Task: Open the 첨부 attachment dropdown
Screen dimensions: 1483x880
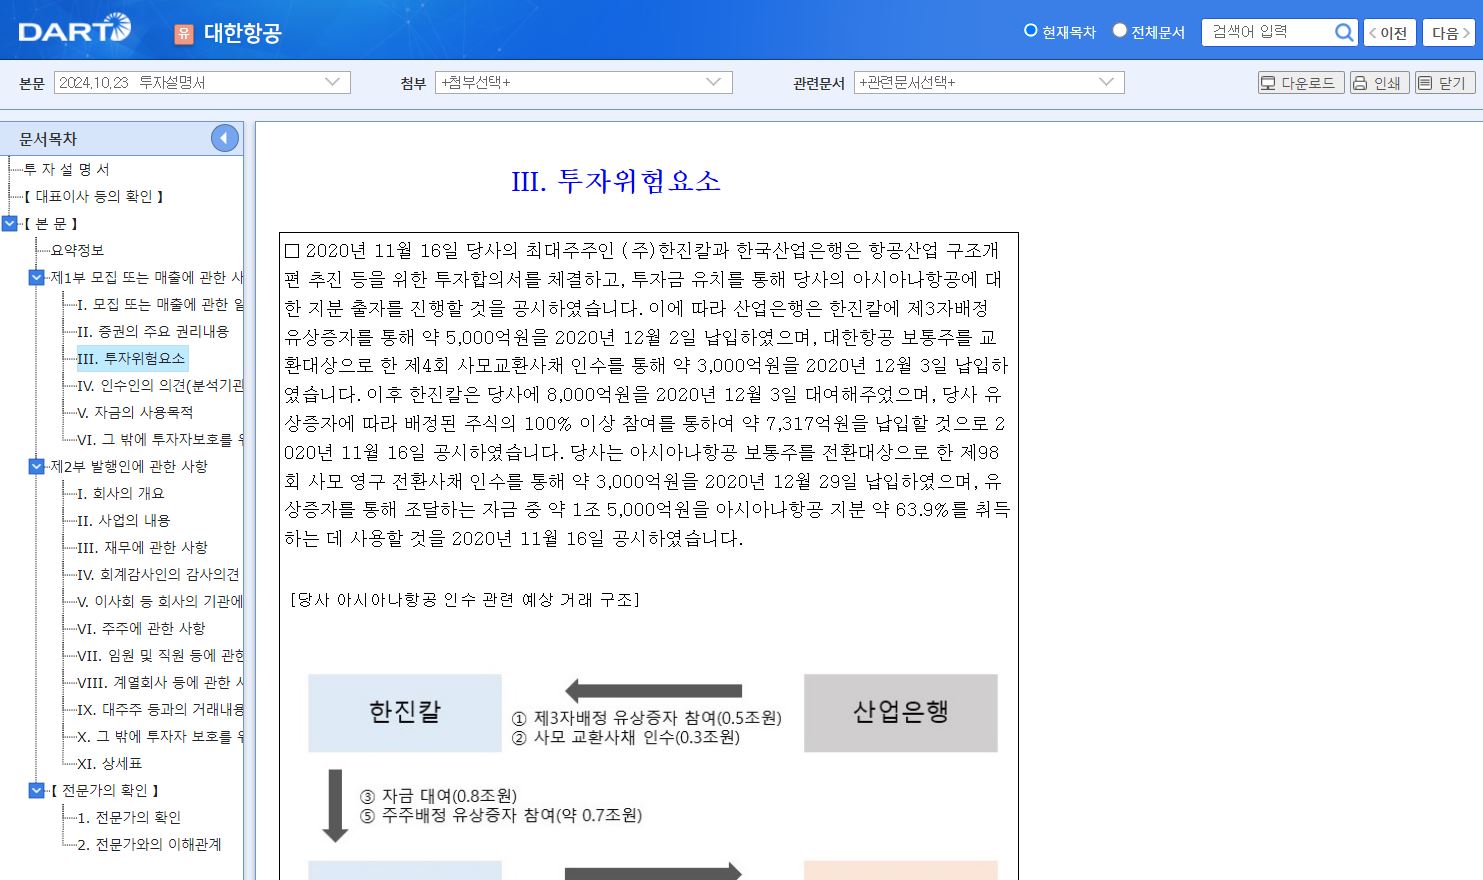Action: [584, 82]
